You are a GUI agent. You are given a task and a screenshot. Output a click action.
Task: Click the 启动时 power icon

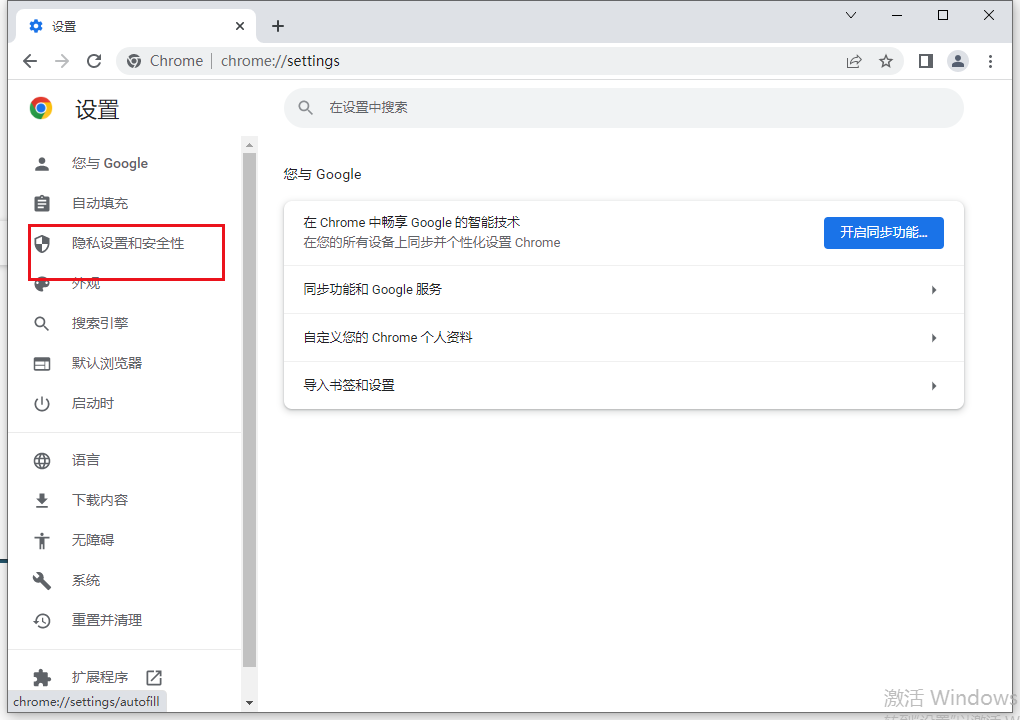tap(42, 404)
